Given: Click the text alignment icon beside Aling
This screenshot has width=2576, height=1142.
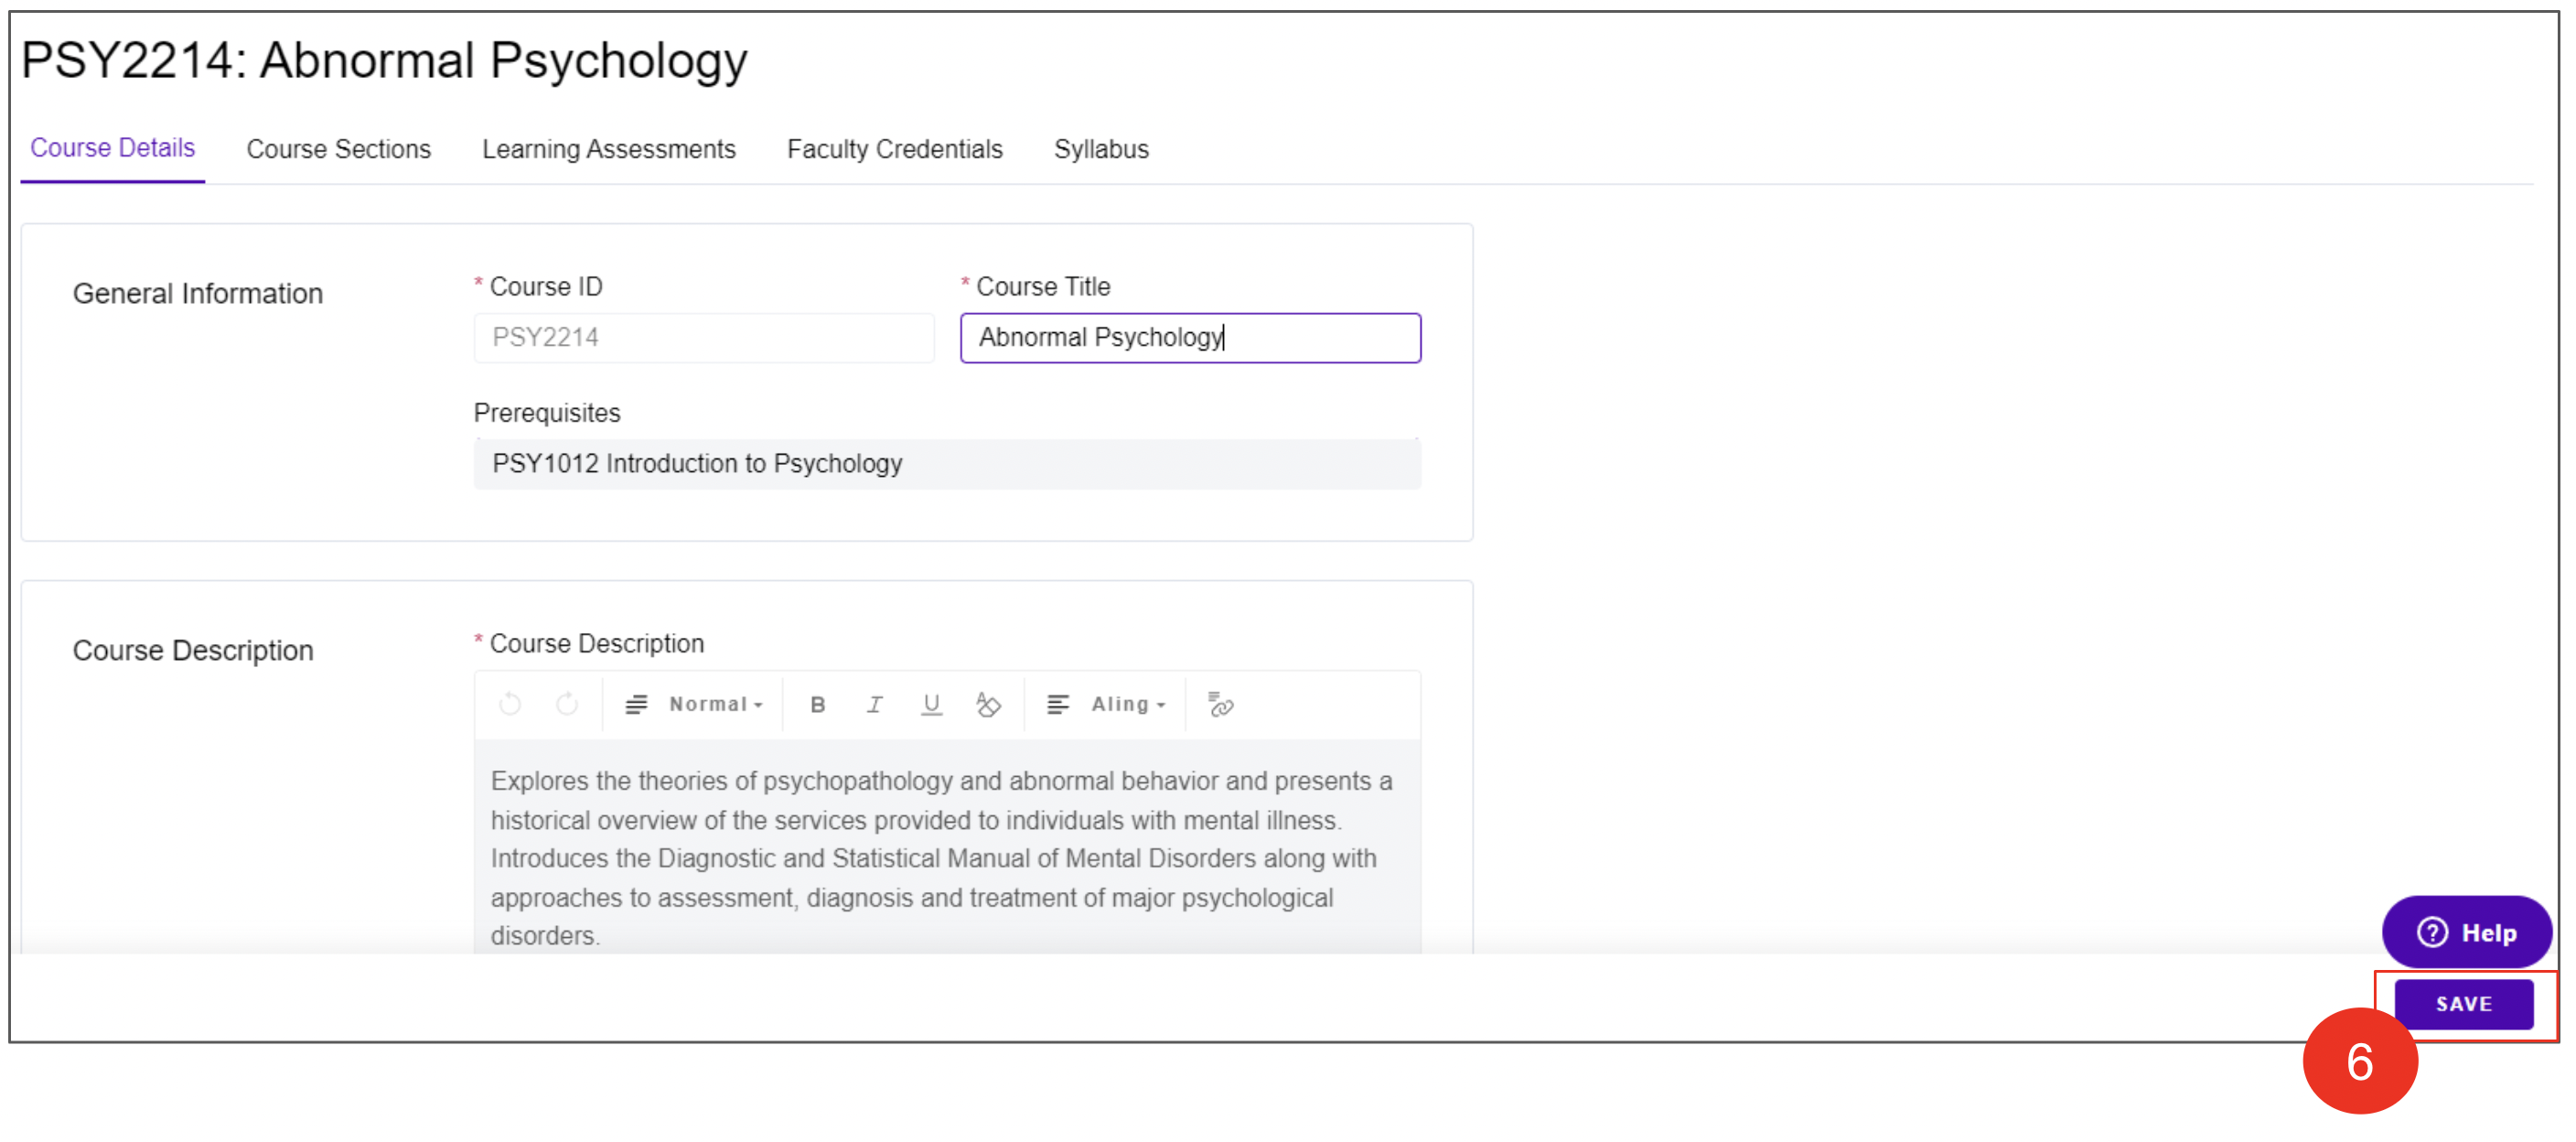Looking at the screenshot, I should [1058, 705].
